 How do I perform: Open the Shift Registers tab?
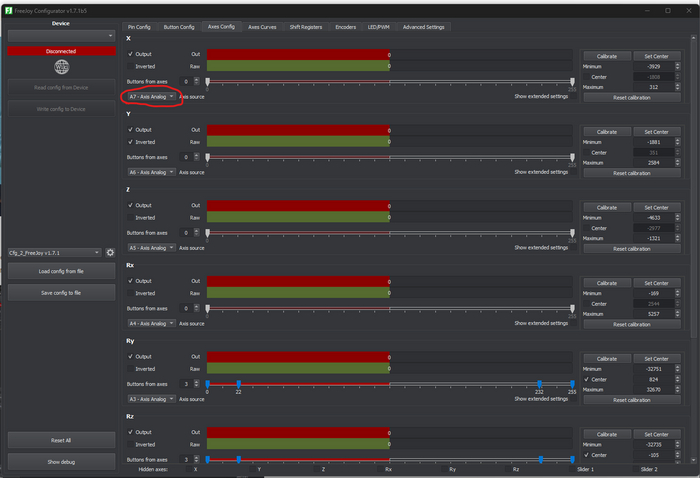(305, 27)
